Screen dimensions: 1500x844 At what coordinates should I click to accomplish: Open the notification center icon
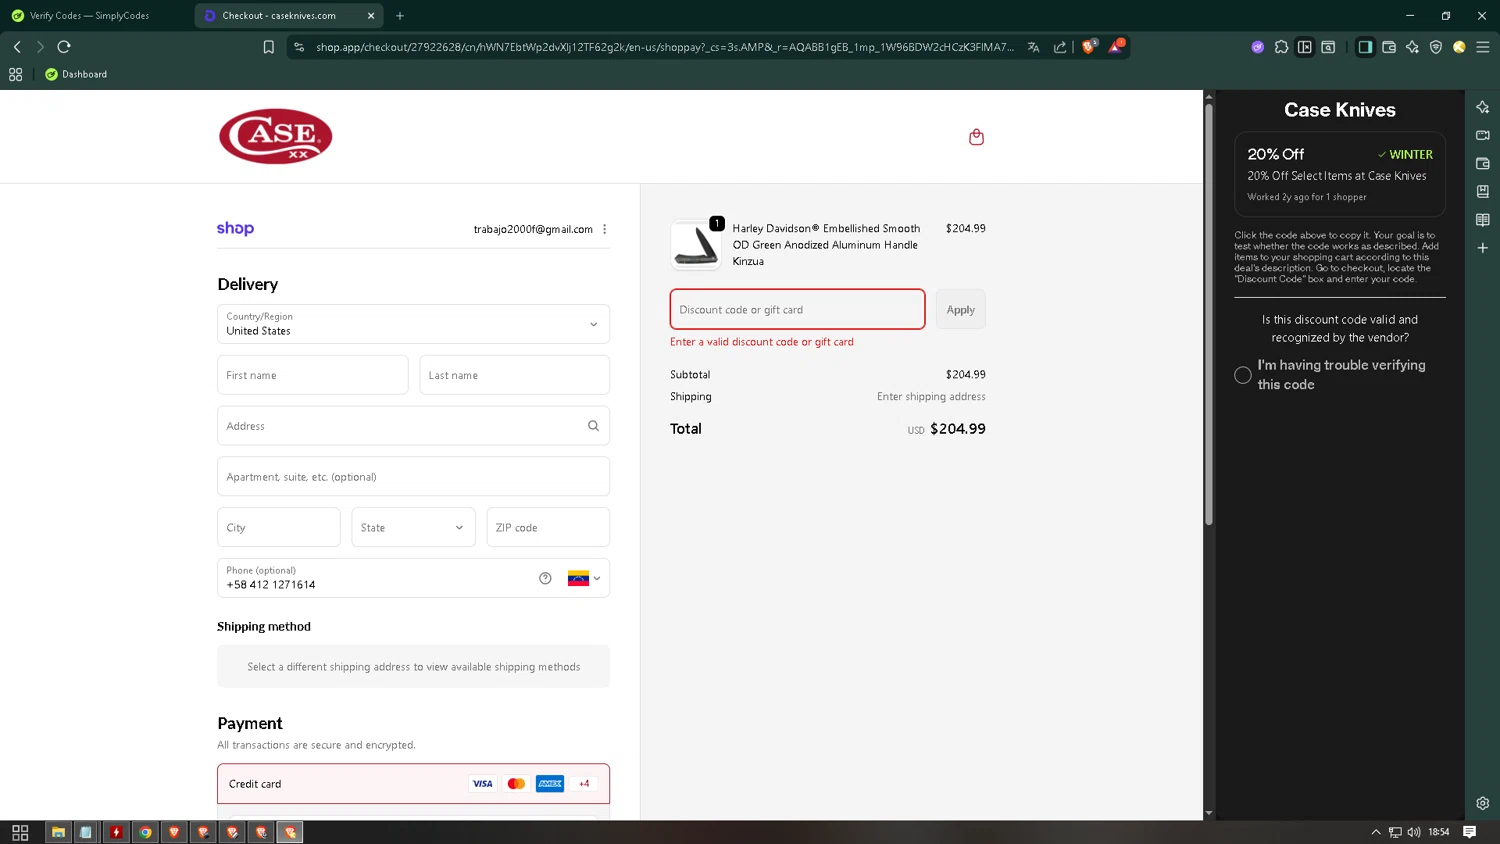(1469, 832)
